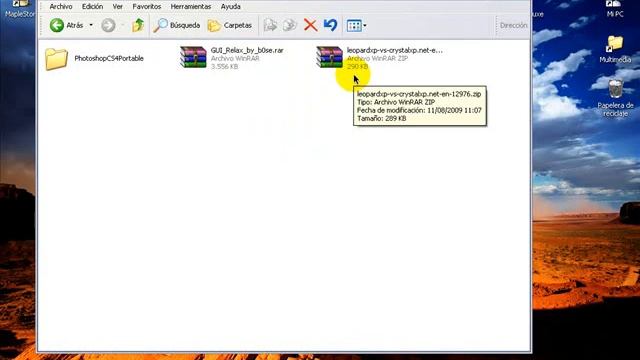Open the Herramientas menu
The height and width of the screenshot is (360, 640).
tap(191, 7)
